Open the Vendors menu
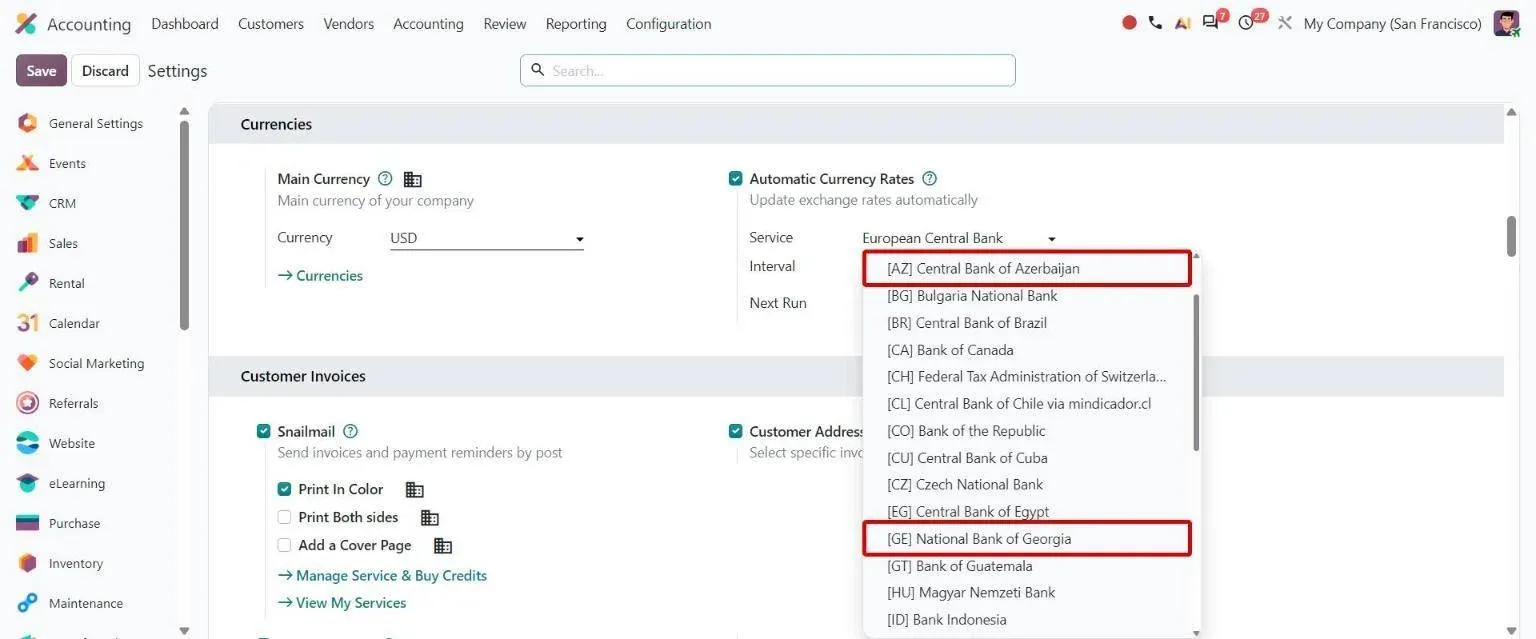This screenshot has width=1536, height=639. (x=349, y=23)
